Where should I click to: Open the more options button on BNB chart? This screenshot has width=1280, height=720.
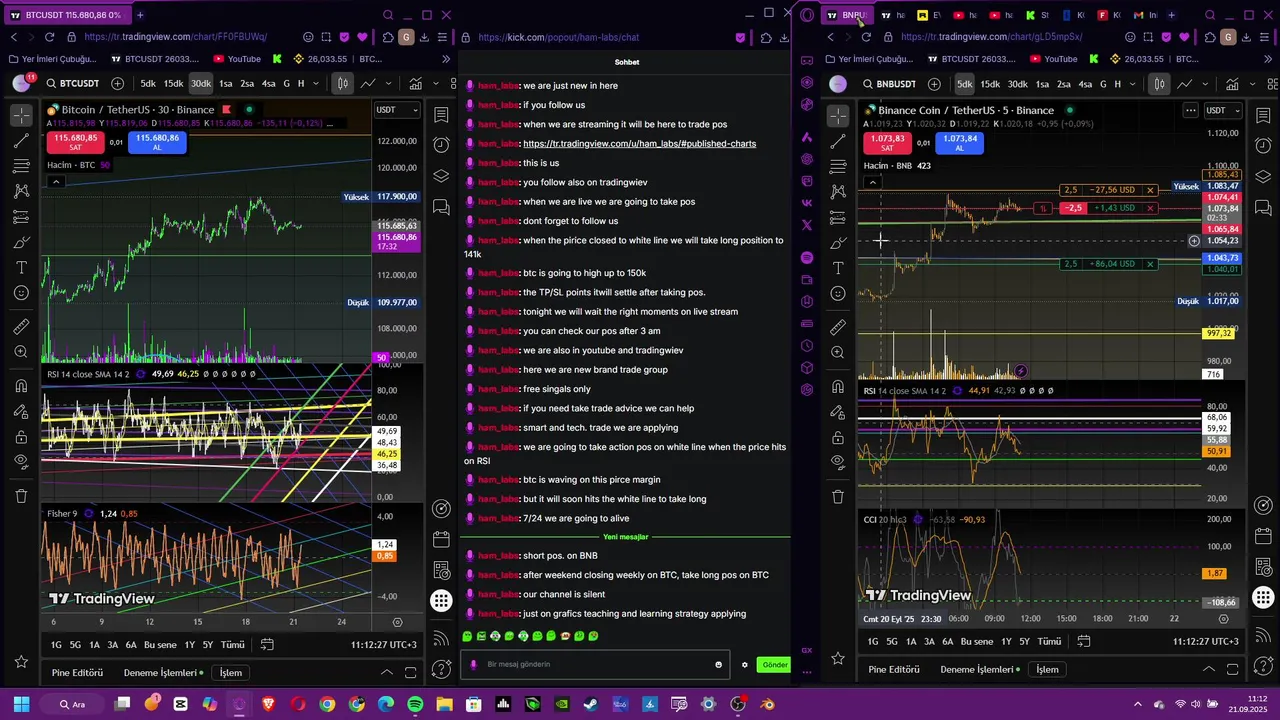coord(1190,110)
